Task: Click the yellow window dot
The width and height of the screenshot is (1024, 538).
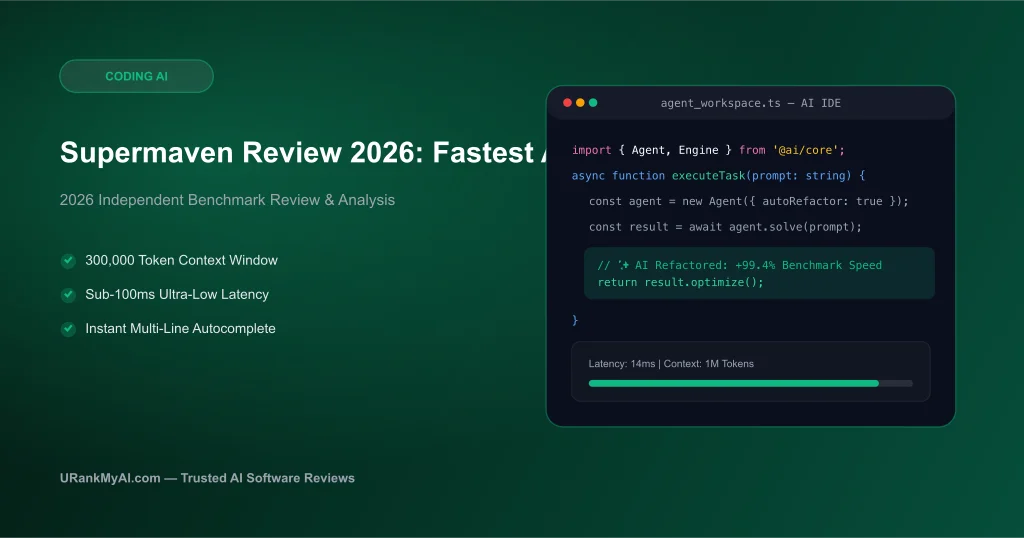Action: (x=580, y=103)
